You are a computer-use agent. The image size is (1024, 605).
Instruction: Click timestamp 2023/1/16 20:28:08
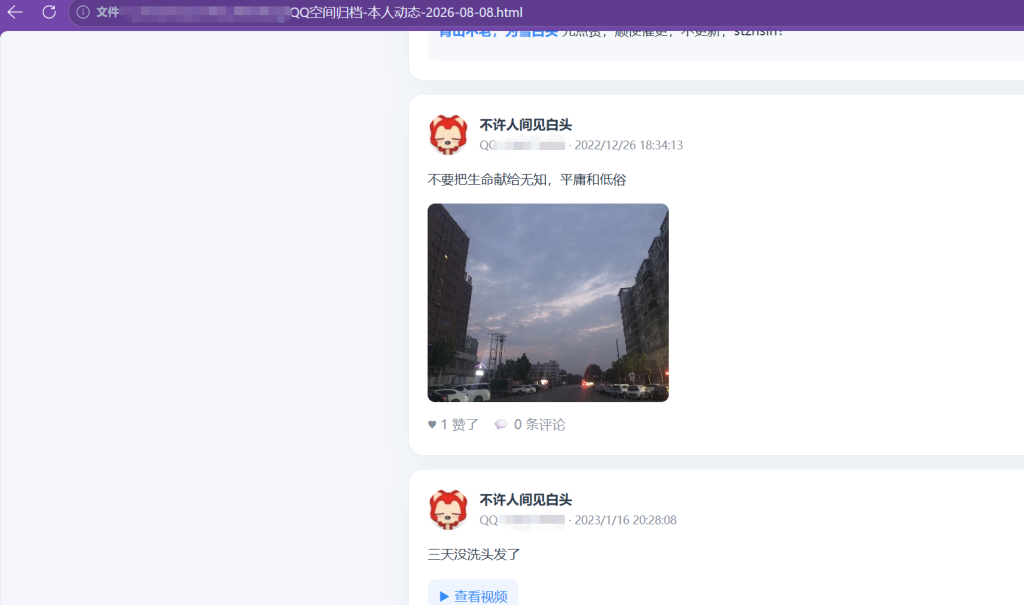626,520
